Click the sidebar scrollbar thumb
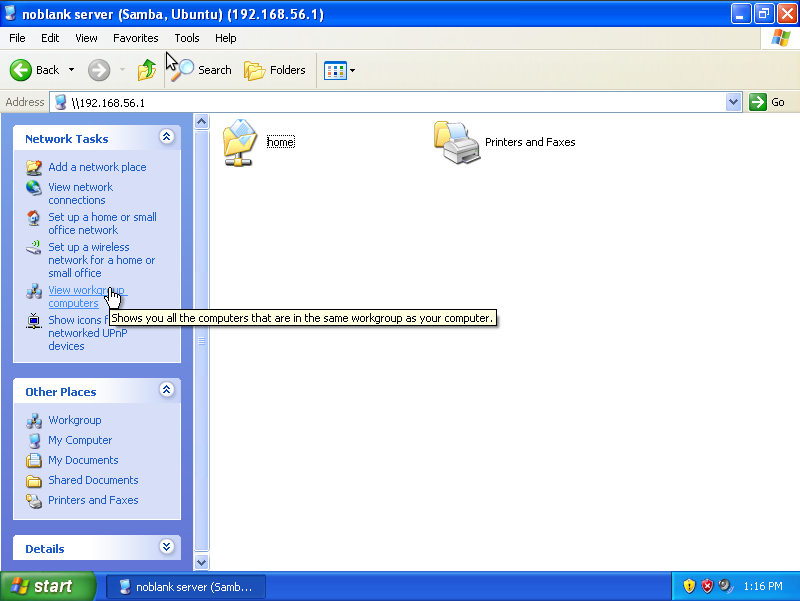Image resolution: width=800 pixels, height=601 pixels. (202, 341)
